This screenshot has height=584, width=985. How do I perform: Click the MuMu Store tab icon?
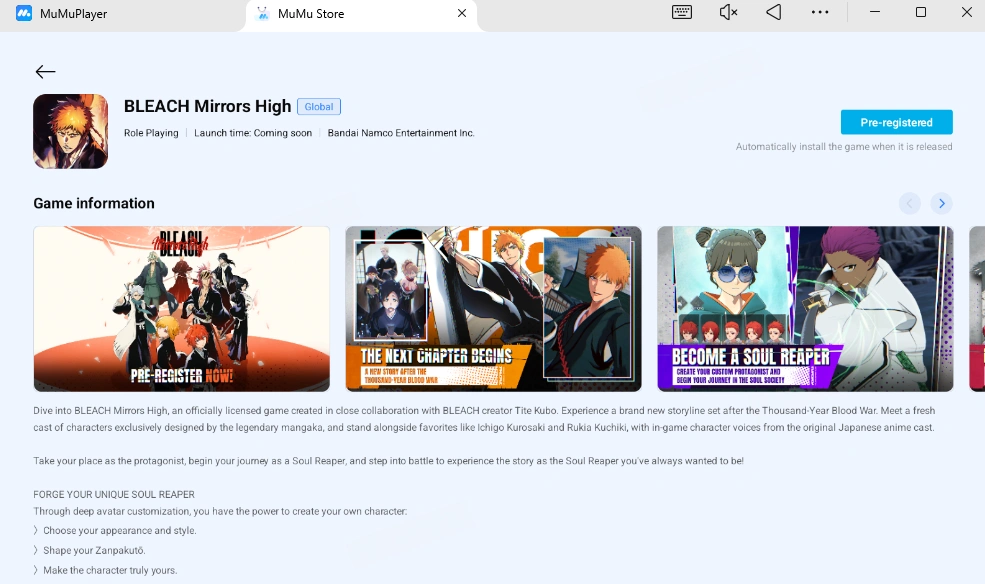coord(263,13)
